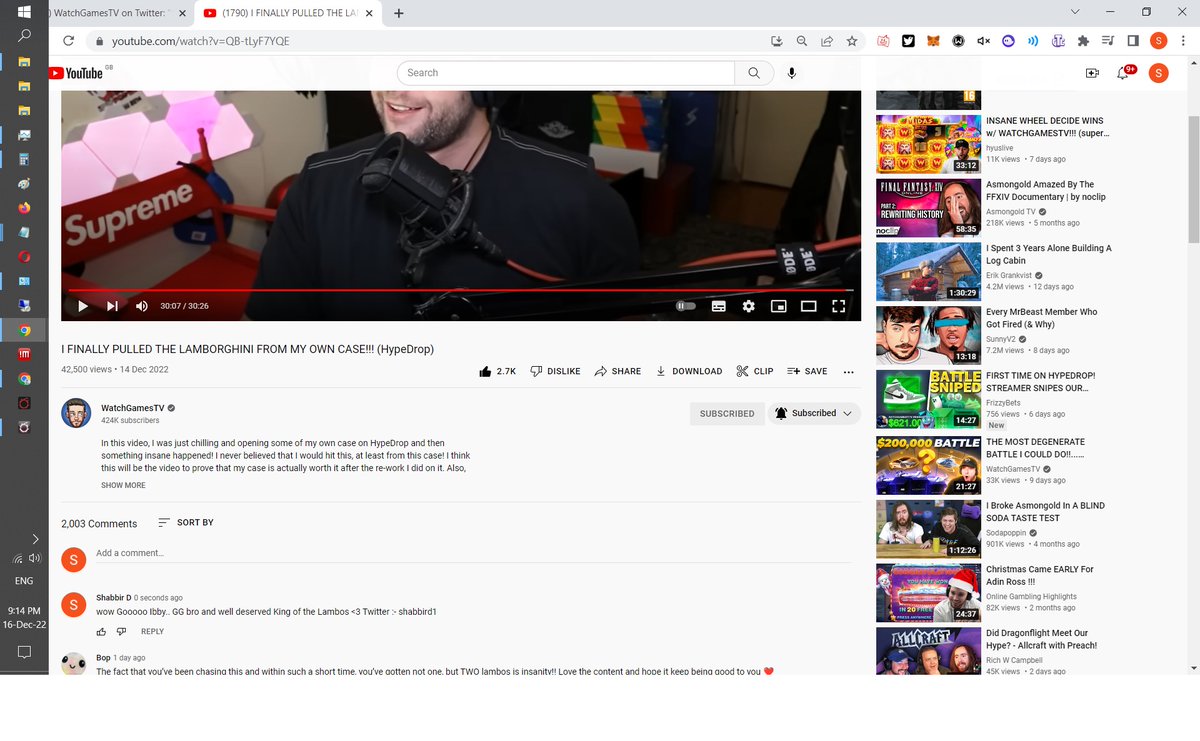Expand the description with Show More
Viewport: 1200px width, 741px height.
click(123, 485)
